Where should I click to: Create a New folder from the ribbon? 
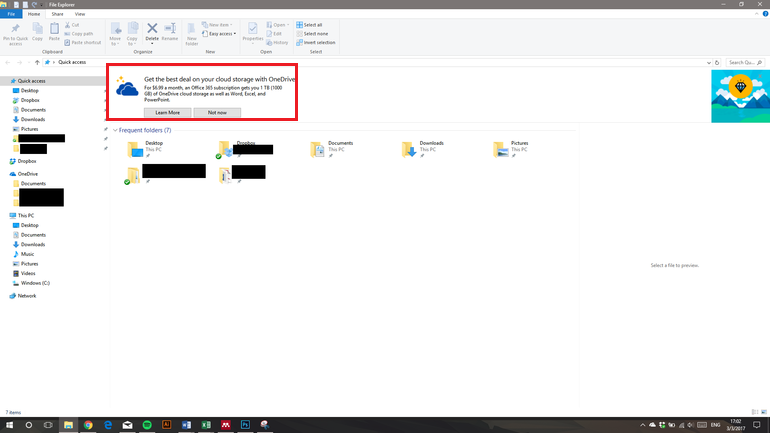[x=192, y=34]
